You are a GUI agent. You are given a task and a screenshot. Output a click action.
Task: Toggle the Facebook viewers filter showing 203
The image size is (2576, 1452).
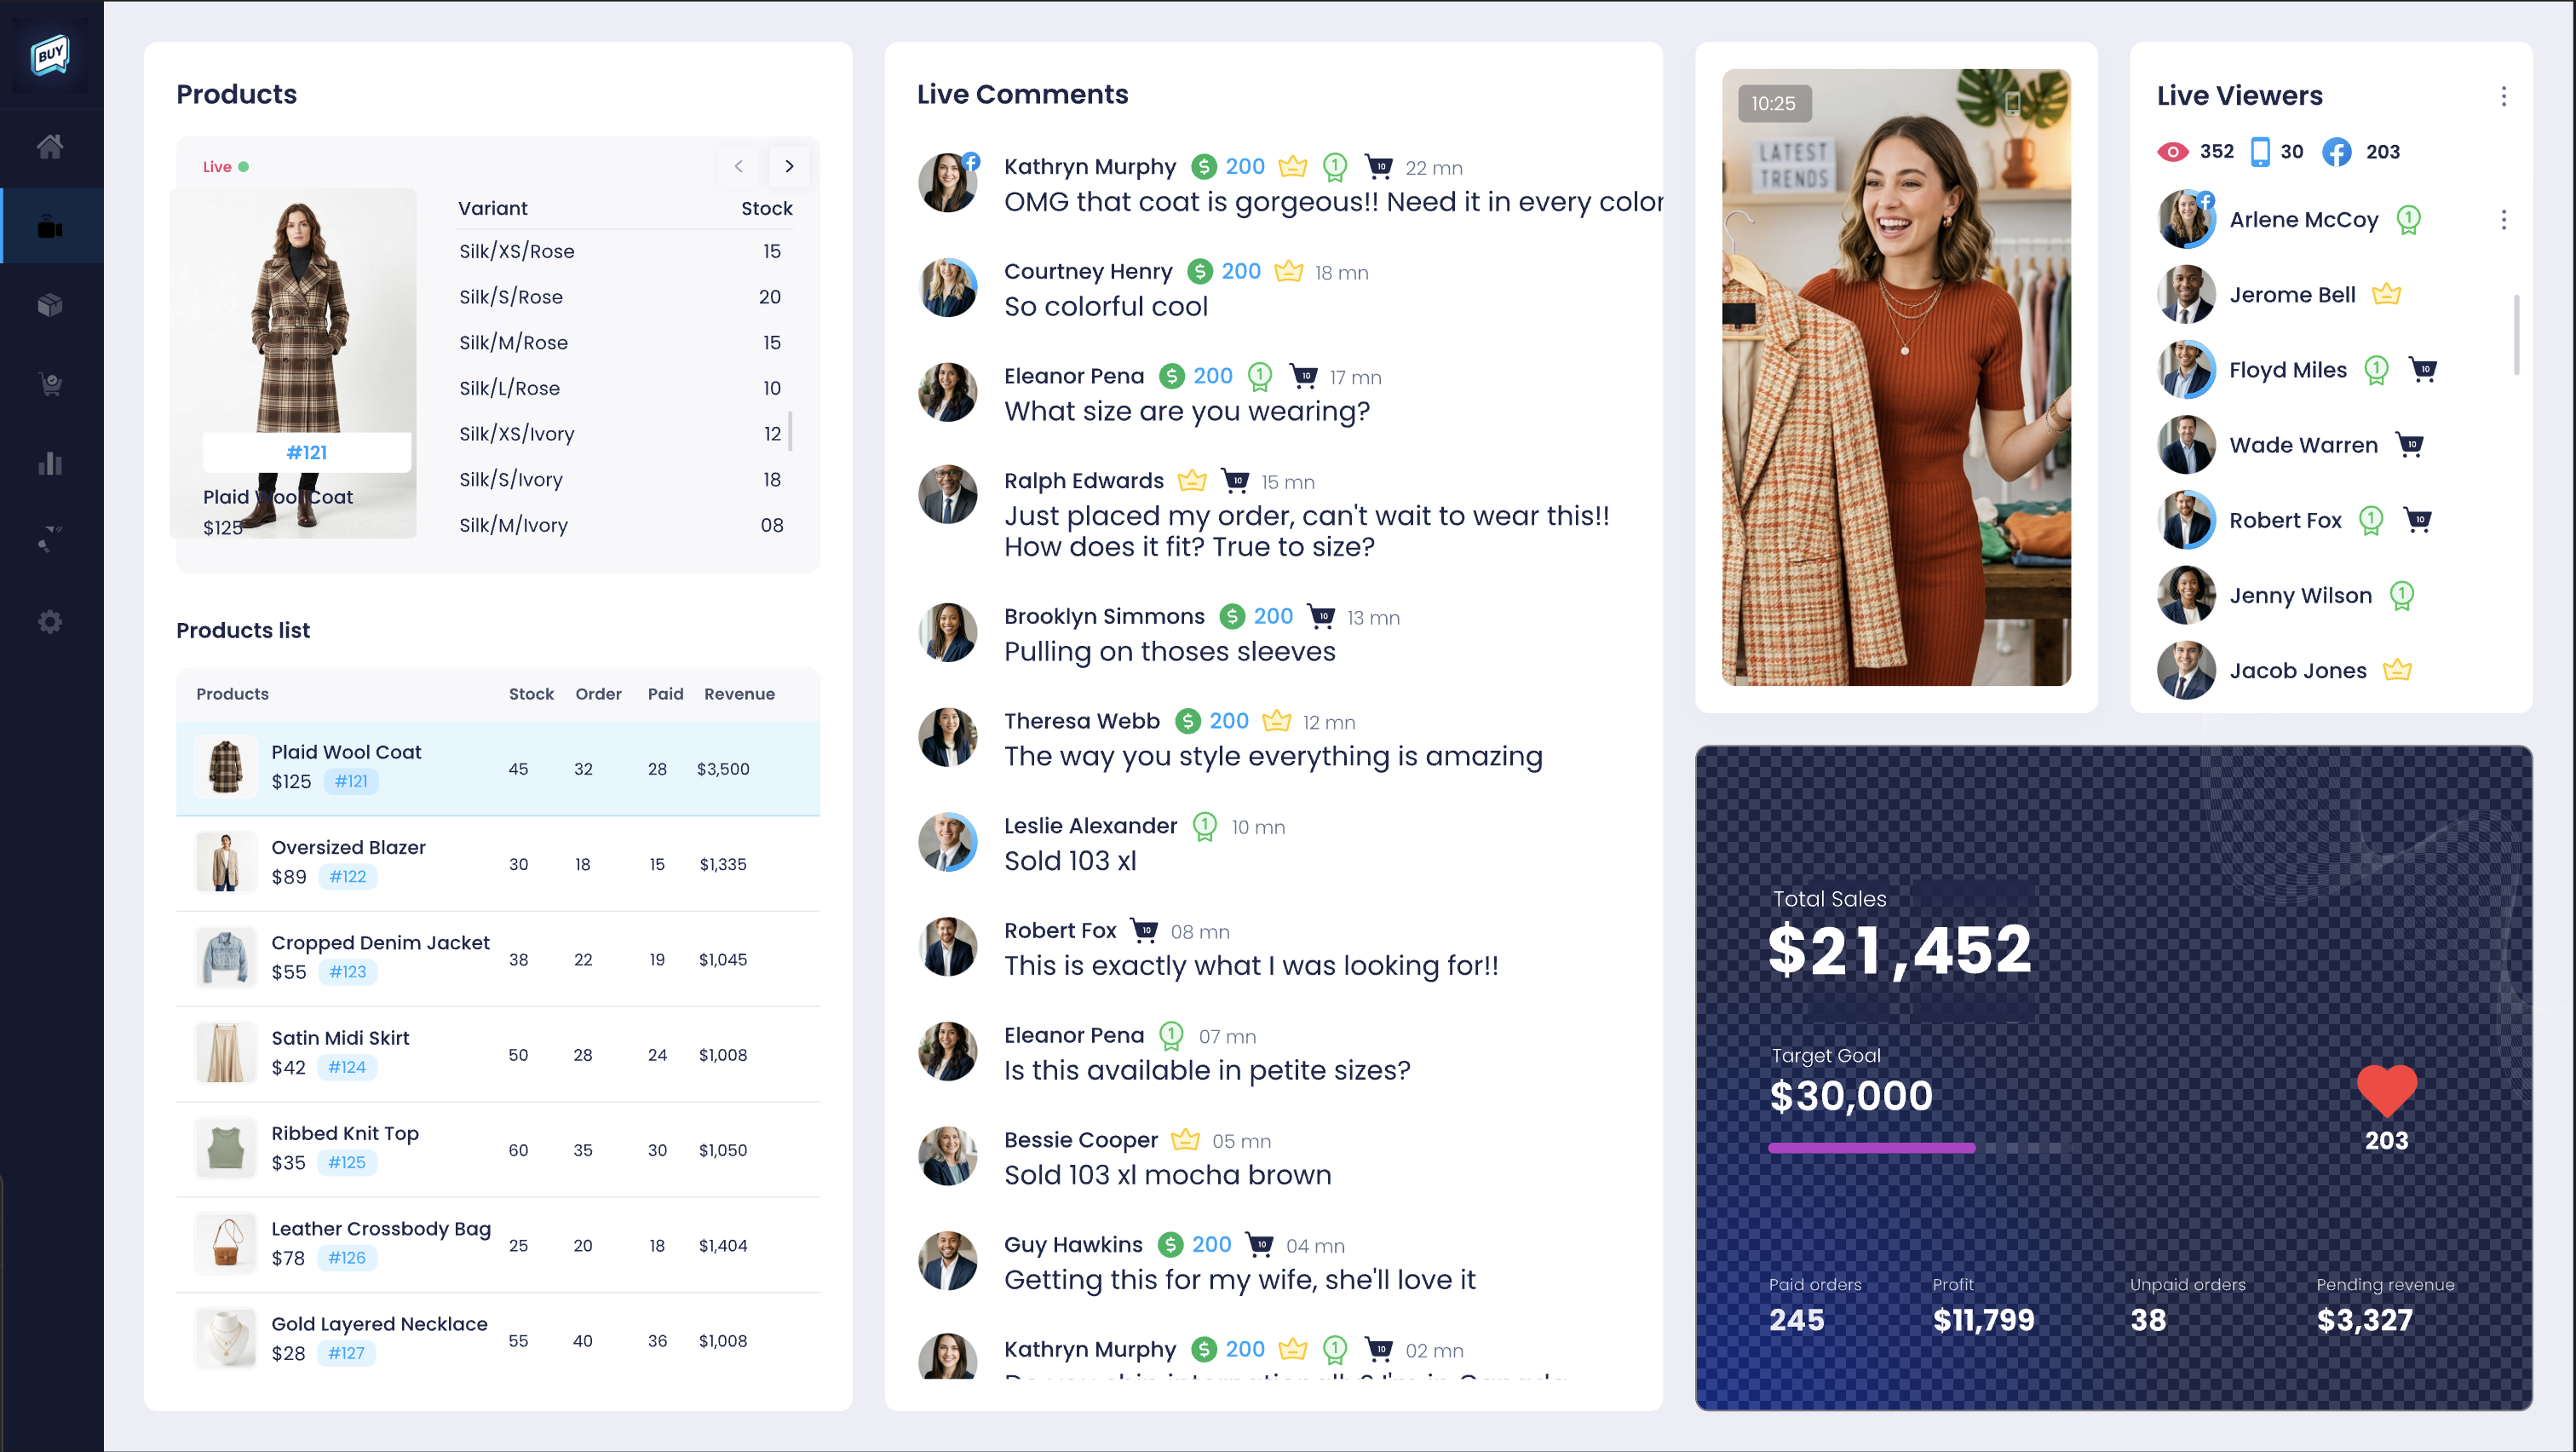tap(2336, 152)
